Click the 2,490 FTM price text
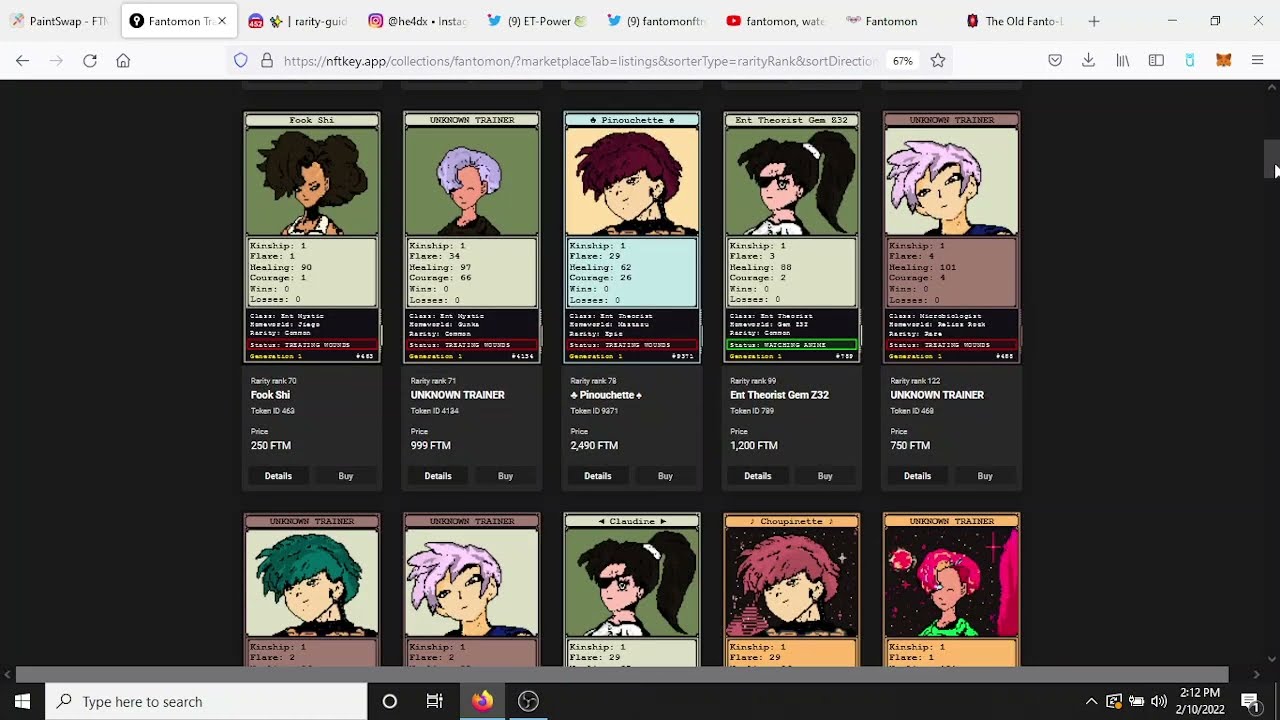The height and width of the screenshot is (720, 1280). pos(594,446)
